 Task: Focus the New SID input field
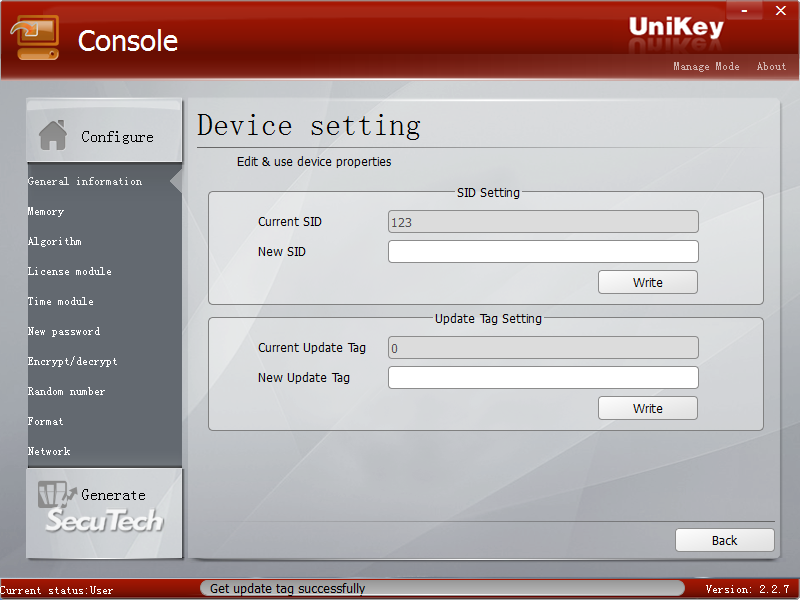(x=543, y=252)
